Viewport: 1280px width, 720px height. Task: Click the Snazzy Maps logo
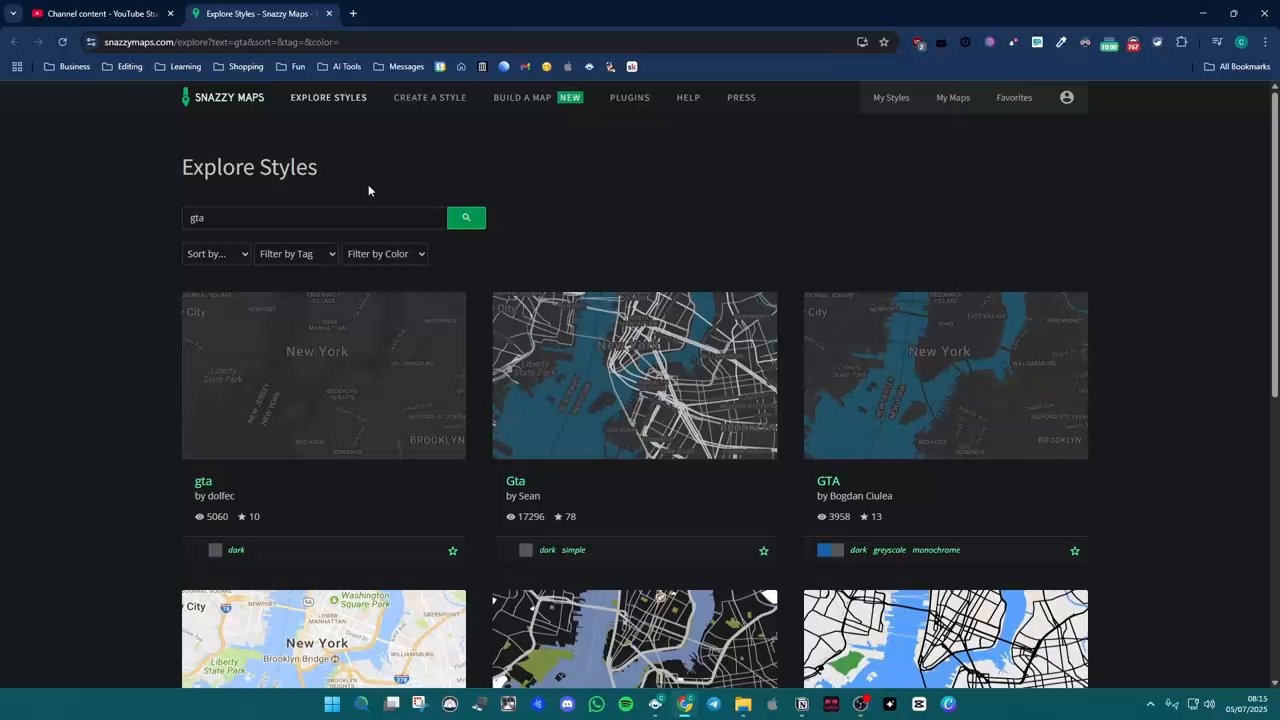click(x=223, y=97)
